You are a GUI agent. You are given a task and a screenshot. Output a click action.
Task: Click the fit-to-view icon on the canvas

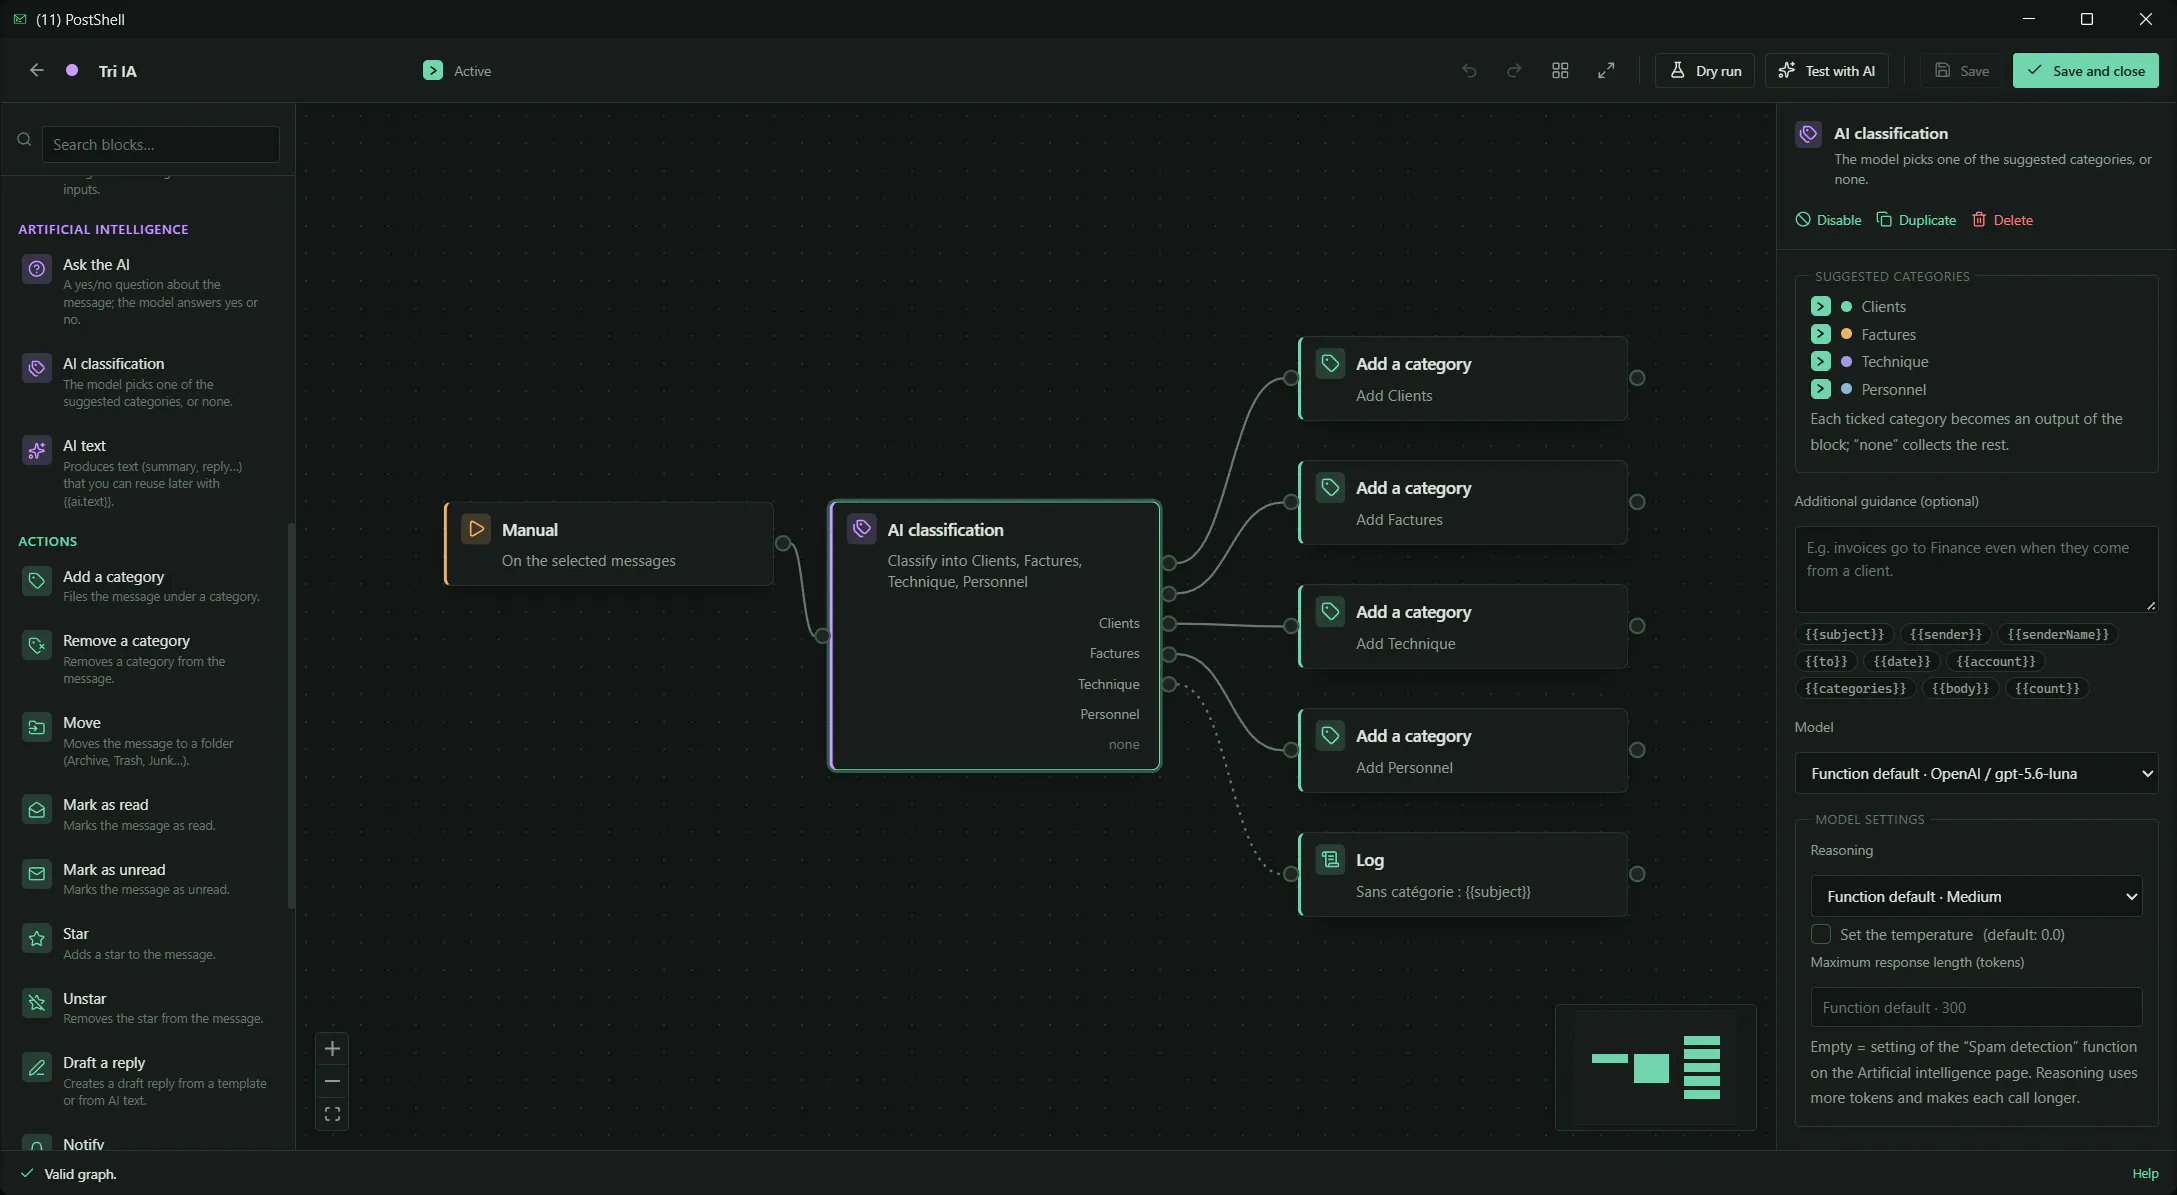(333, 1114)
